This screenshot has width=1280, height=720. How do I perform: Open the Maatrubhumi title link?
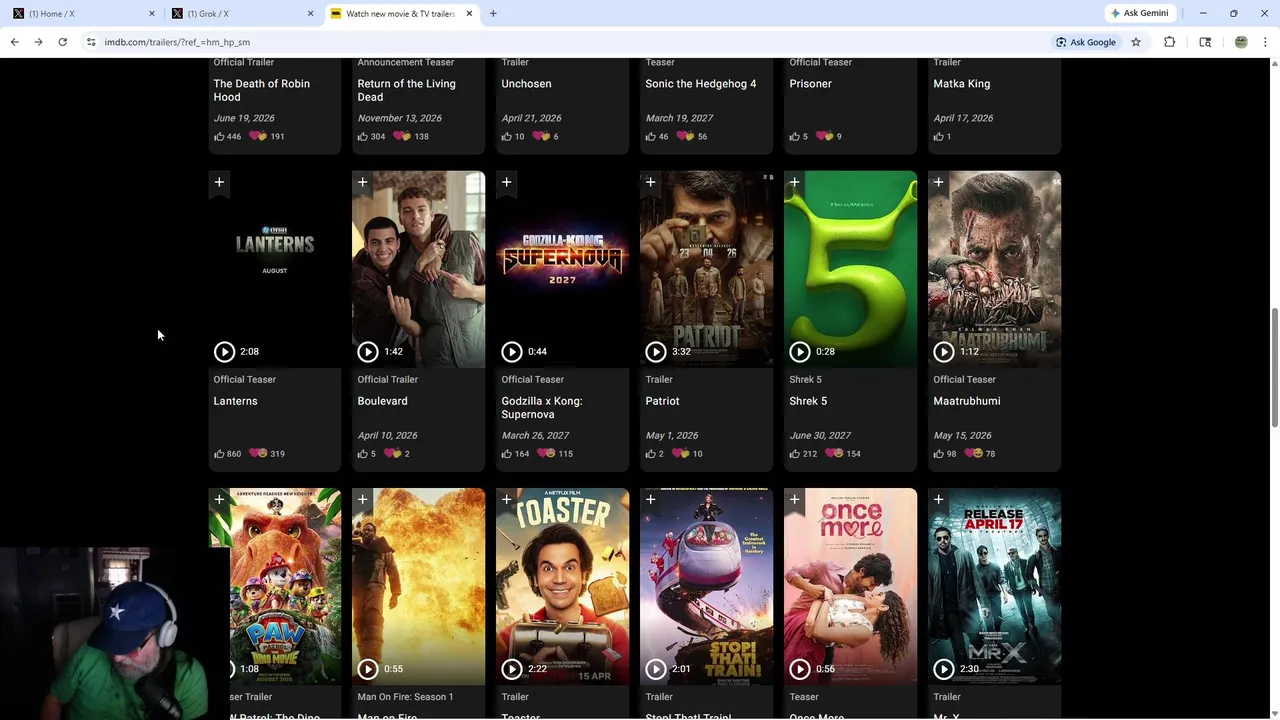click(x=966, y=401)
